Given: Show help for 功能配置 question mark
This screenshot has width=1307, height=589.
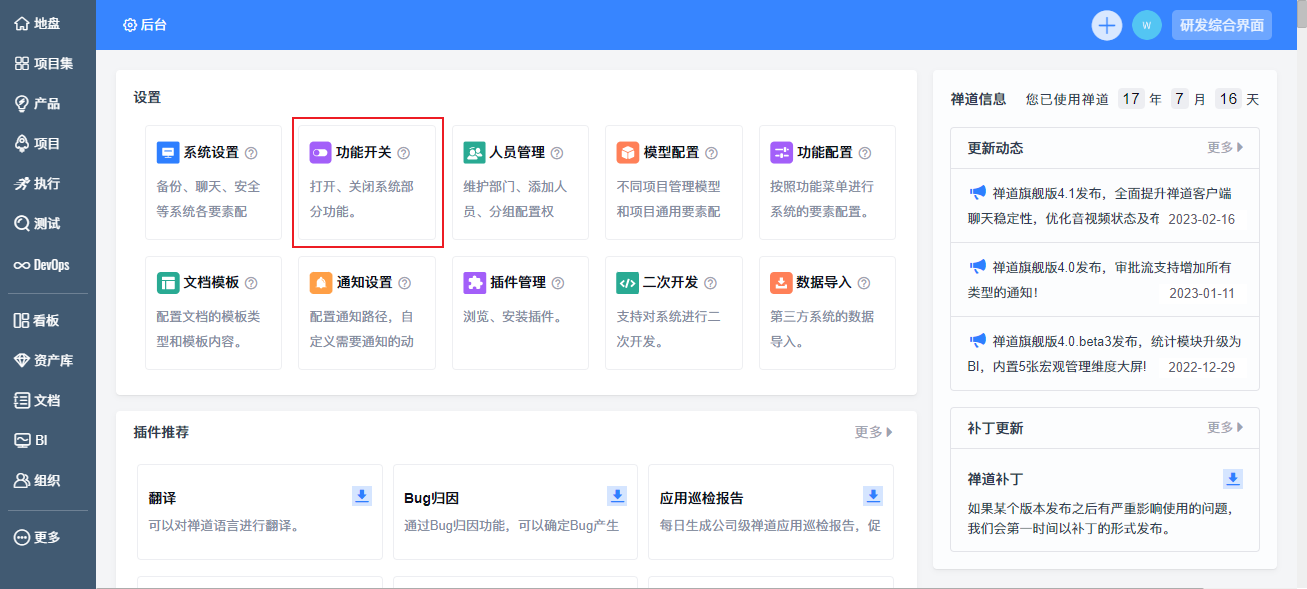Looking at the screenshot, I should (x=865, y=153).
